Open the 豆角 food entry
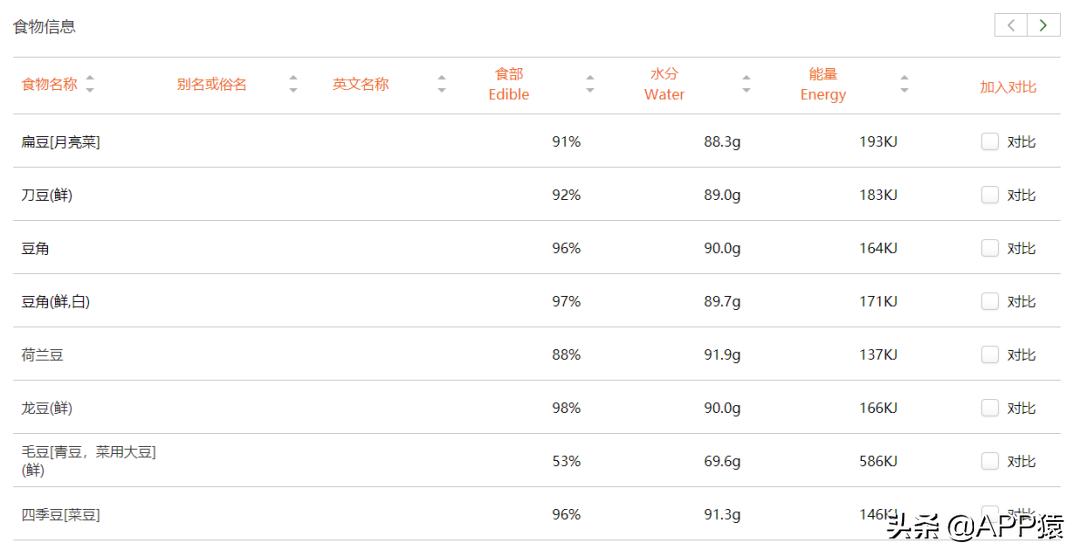 pos(36,249)
